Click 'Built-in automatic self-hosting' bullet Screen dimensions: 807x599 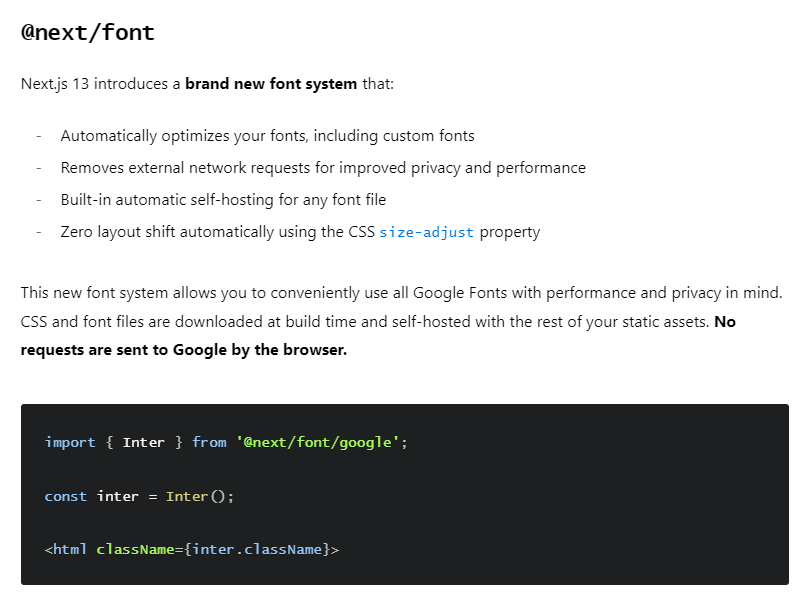pyautogui.click(x=223, y=200)
